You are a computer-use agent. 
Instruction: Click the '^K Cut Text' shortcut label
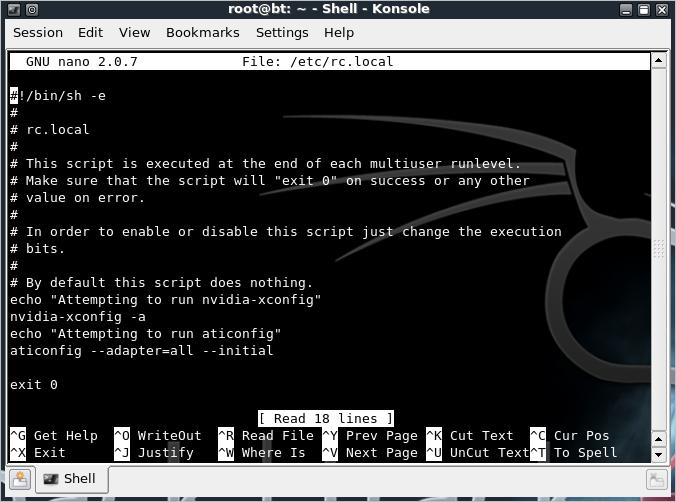pos(470,436)
